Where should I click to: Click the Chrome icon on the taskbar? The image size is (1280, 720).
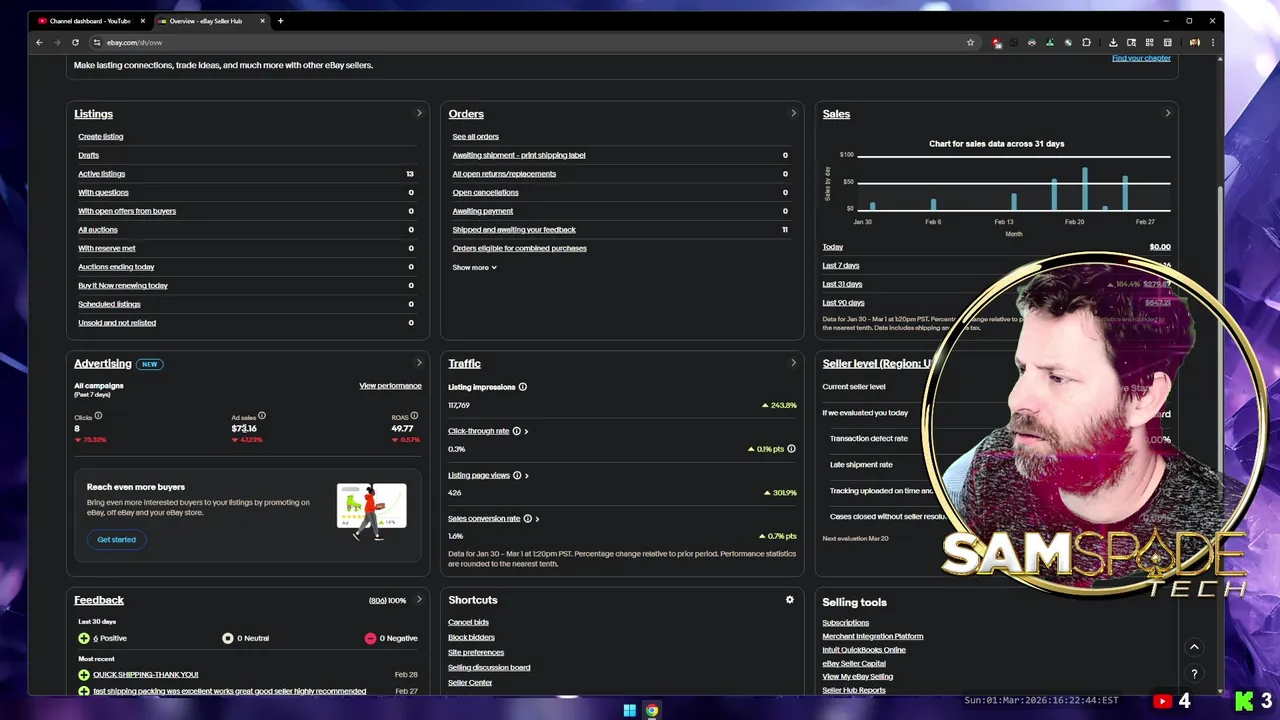click(652, 710)
